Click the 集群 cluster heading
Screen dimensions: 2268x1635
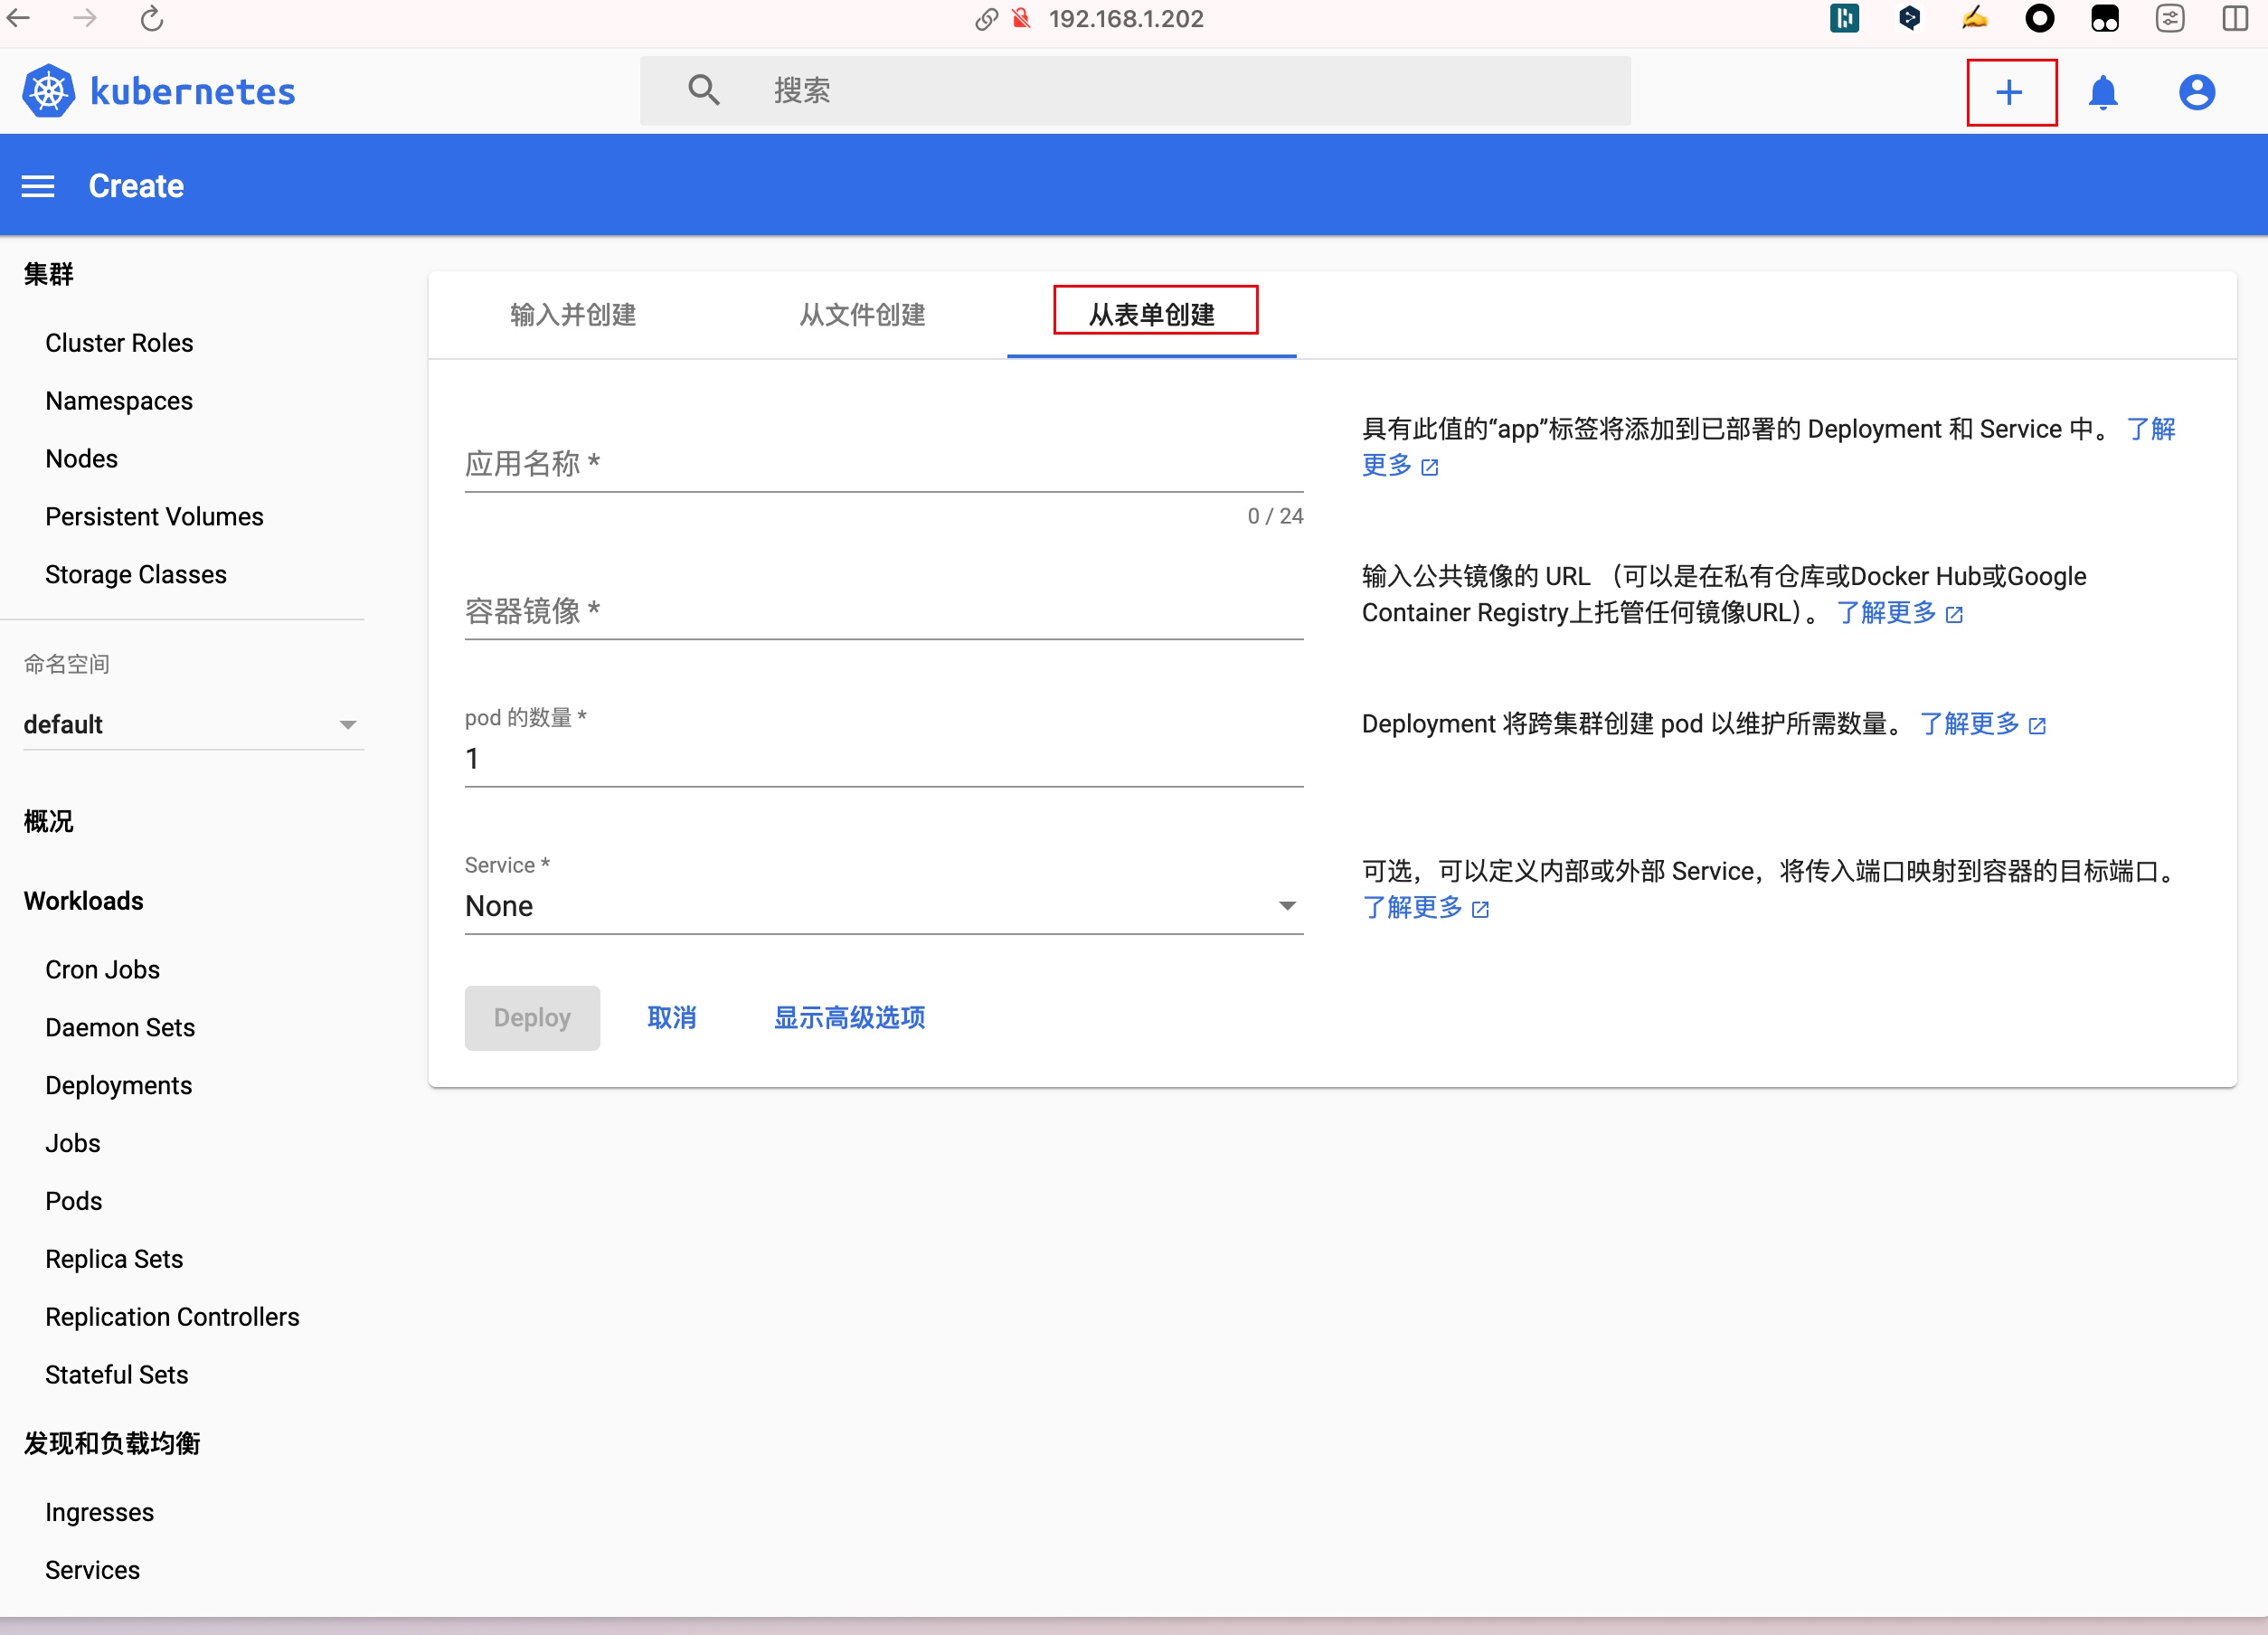point(48,274)
